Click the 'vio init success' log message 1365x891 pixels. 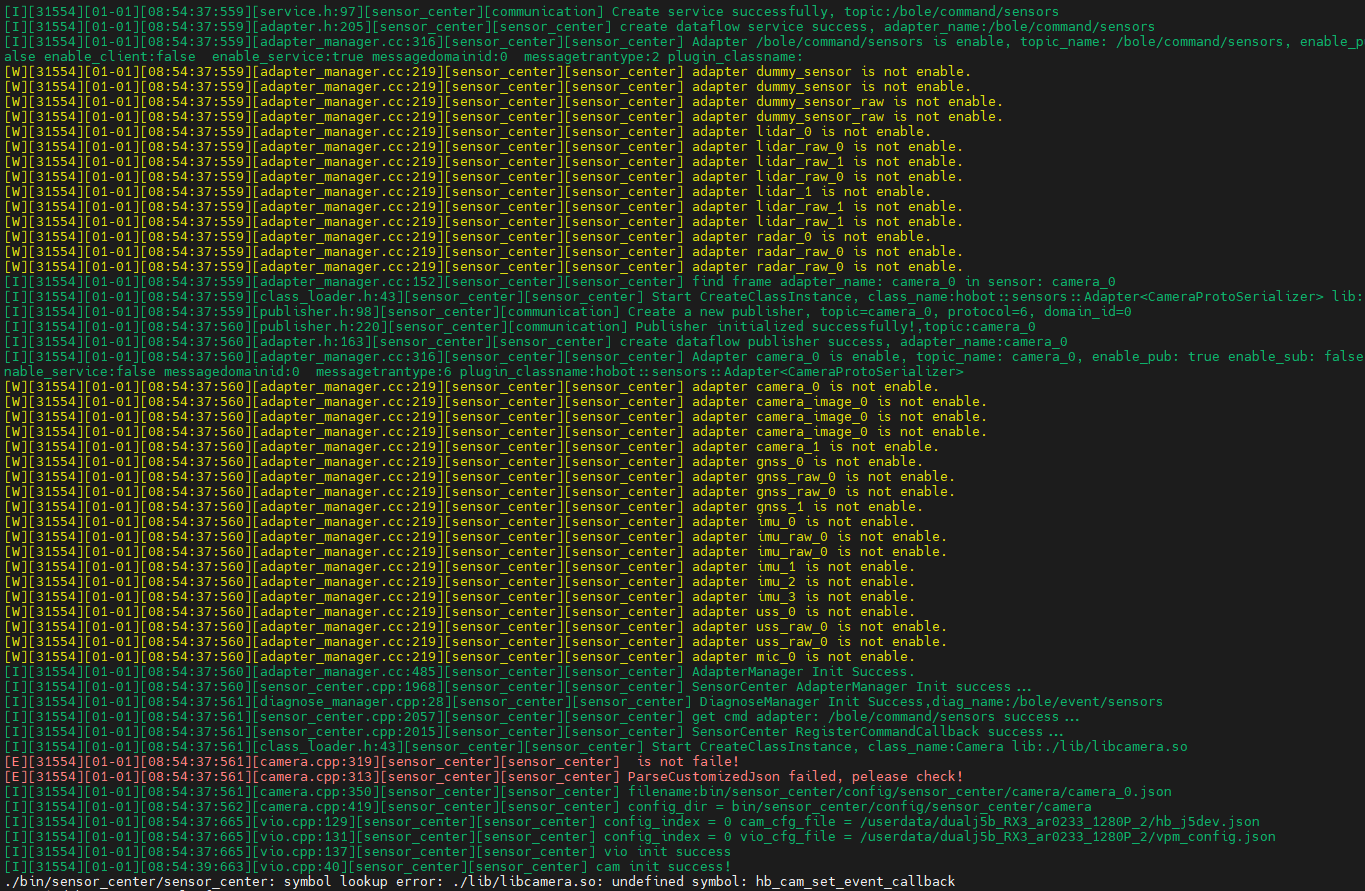[667, 852]
